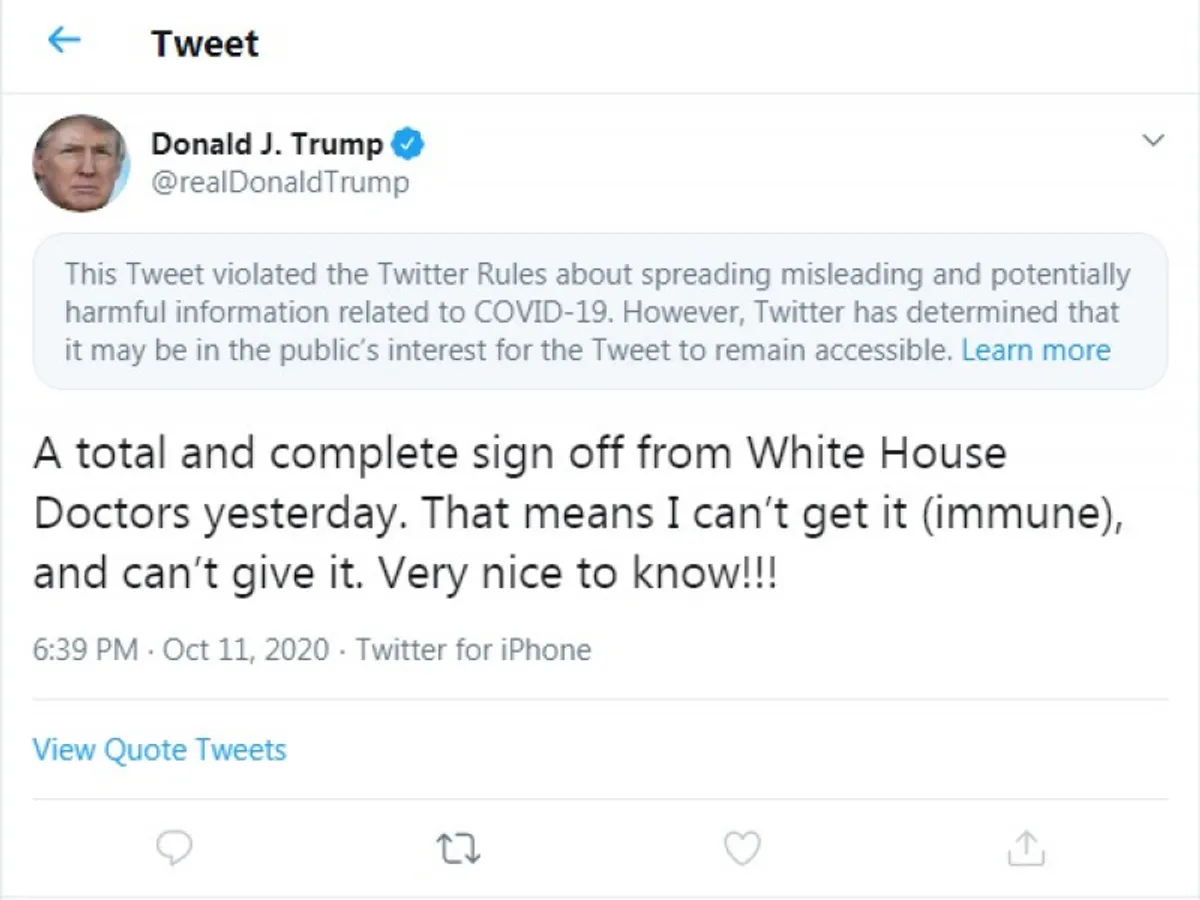This screenshot has height=900, width=1200.
Task: Open the Donald J. Trump profile picture
Action: (81, 163)
